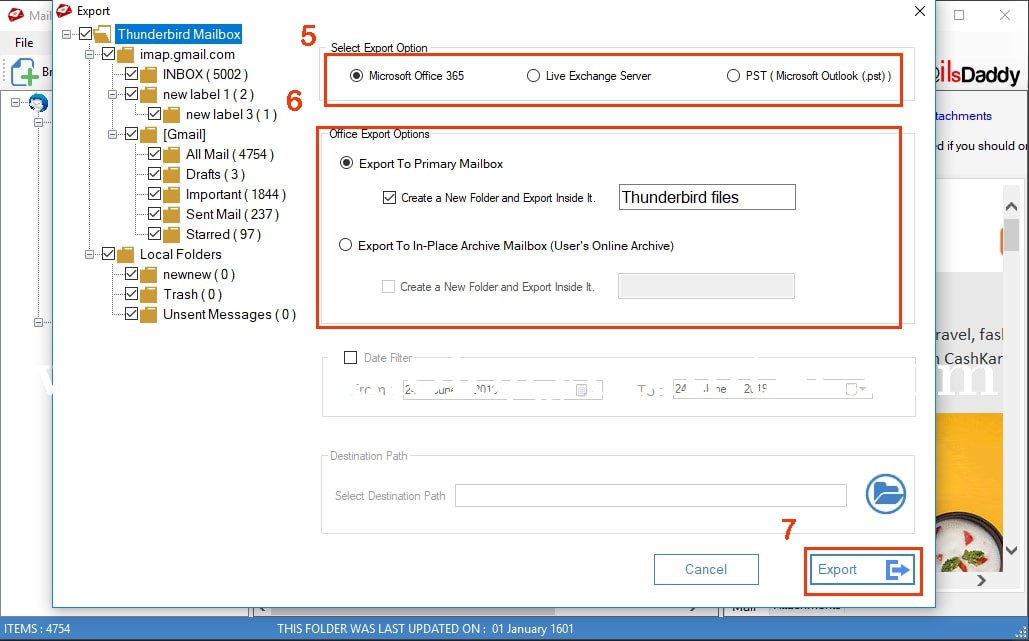Screen dimensions: 1029x641
Task: Collapse top node in background window tree
Action: [x=16, y=103]
